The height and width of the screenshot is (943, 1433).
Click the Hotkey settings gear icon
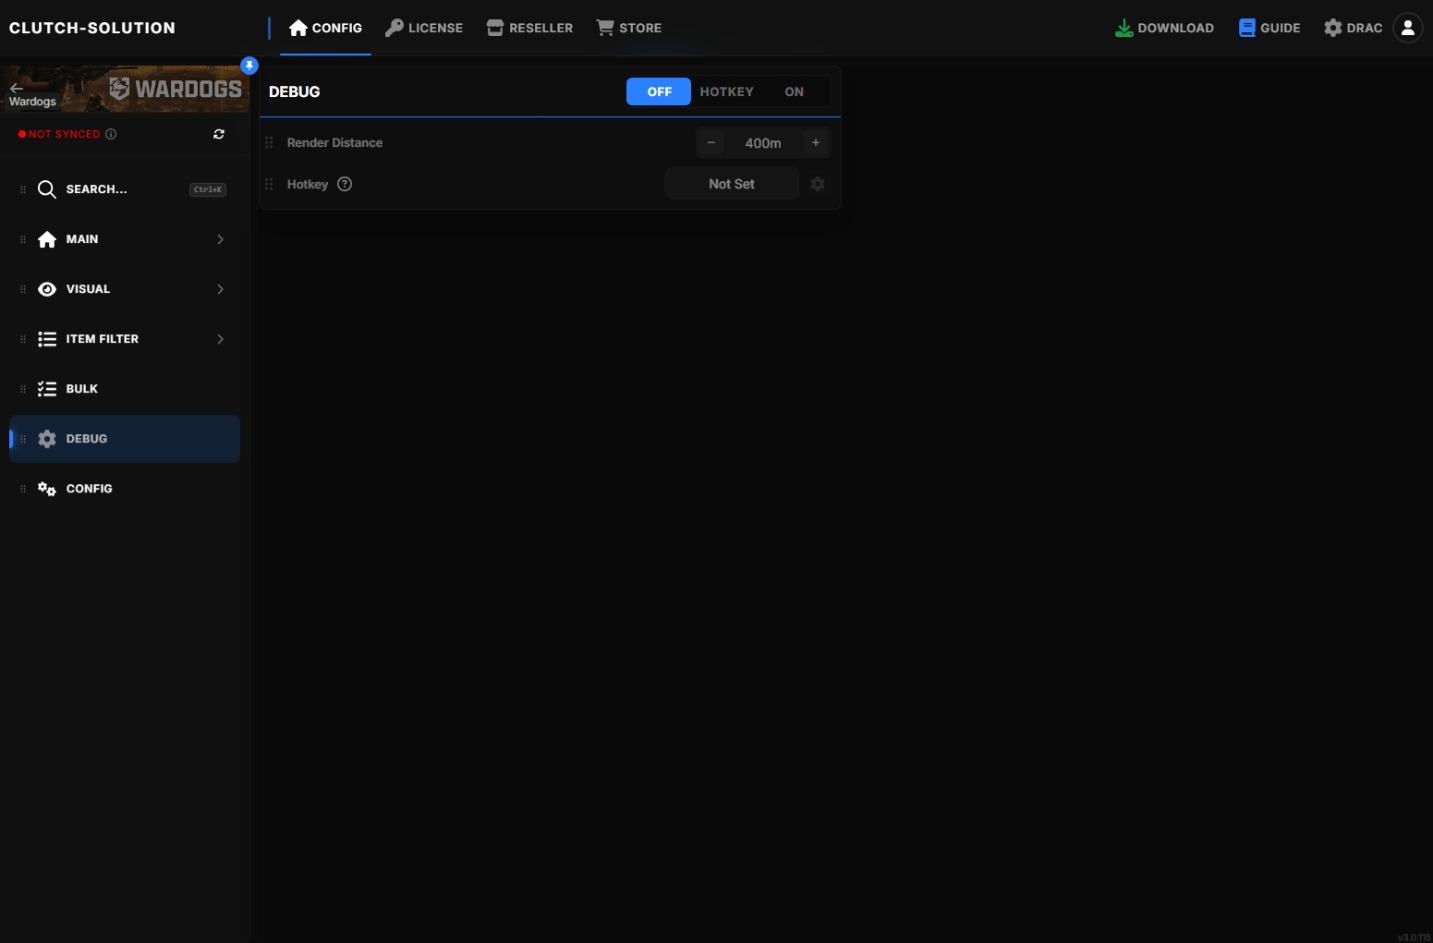(x=817, y=184)
